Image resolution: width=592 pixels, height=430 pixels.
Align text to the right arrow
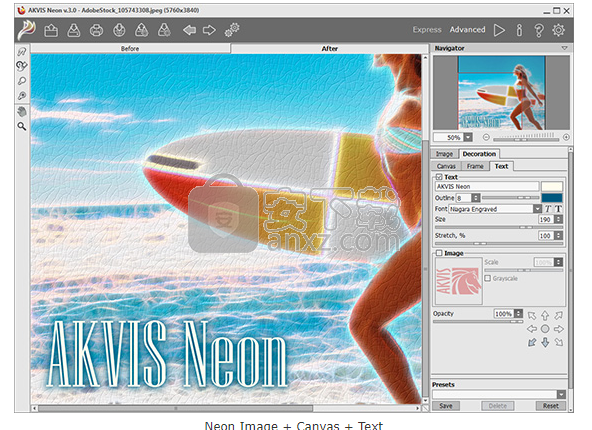pos(558,329)
